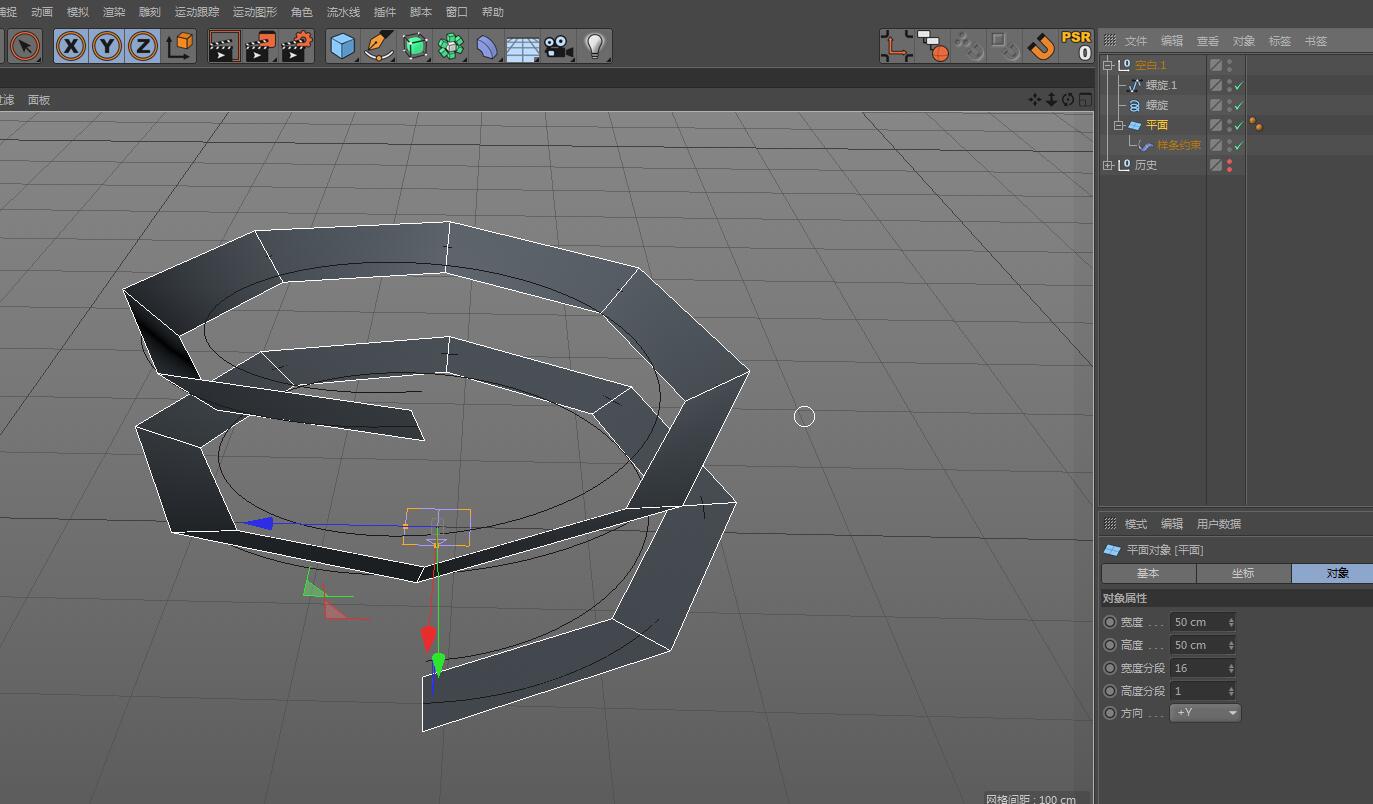Toggle the X axis lock
The width and height of the screenshot is (1373, 804).
pyautogui.click(x=70, y=46)
